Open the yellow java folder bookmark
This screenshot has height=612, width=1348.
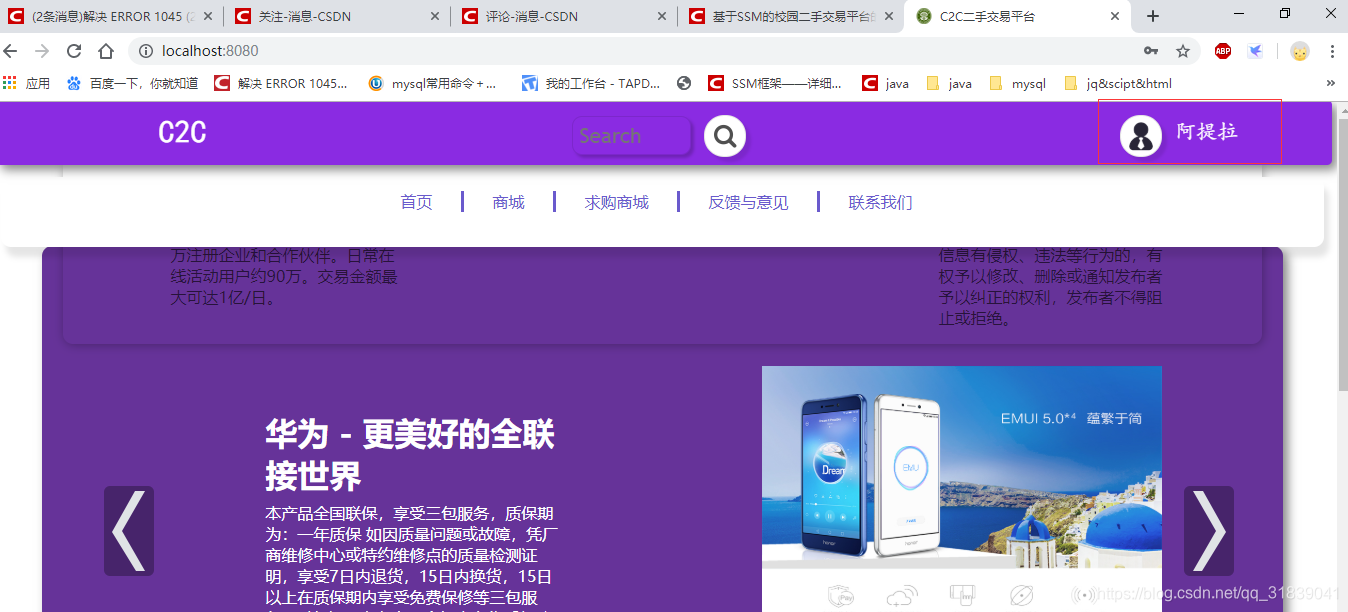pyautogui.click(x=949, y=83)
